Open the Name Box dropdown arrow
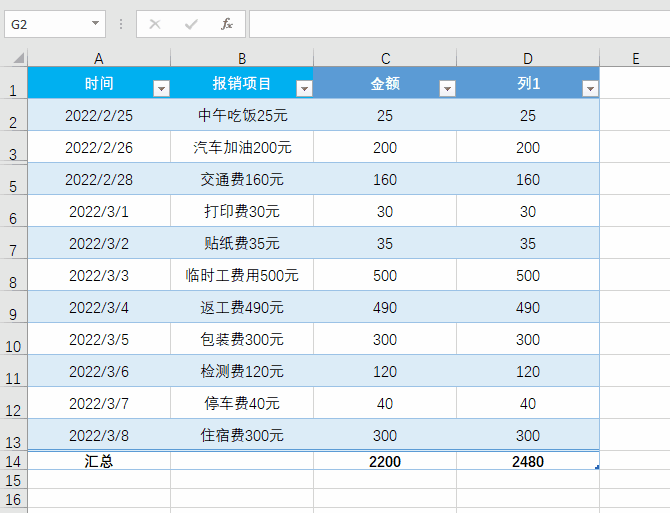This screenshot has height=513, width=670. pos(95,23)
